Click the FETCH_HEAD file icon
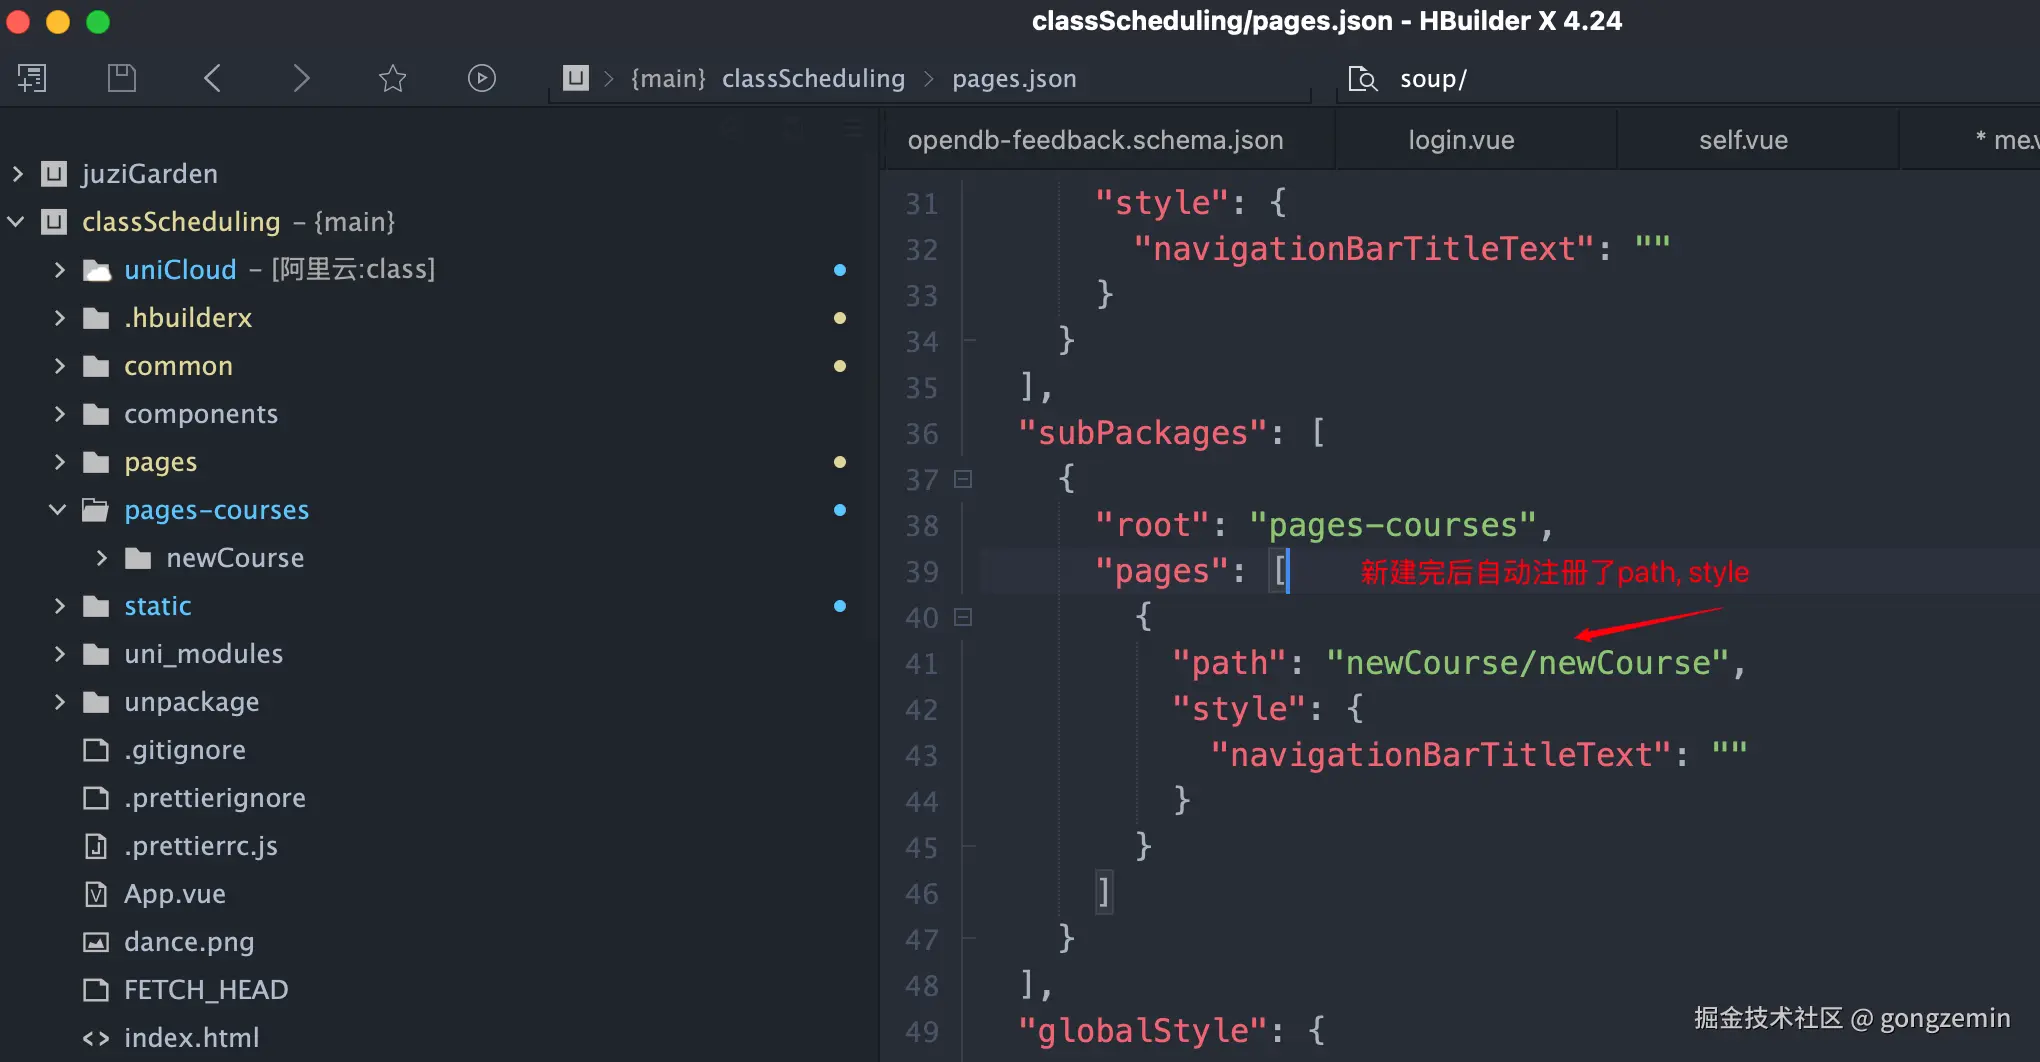 click(96, 990)
